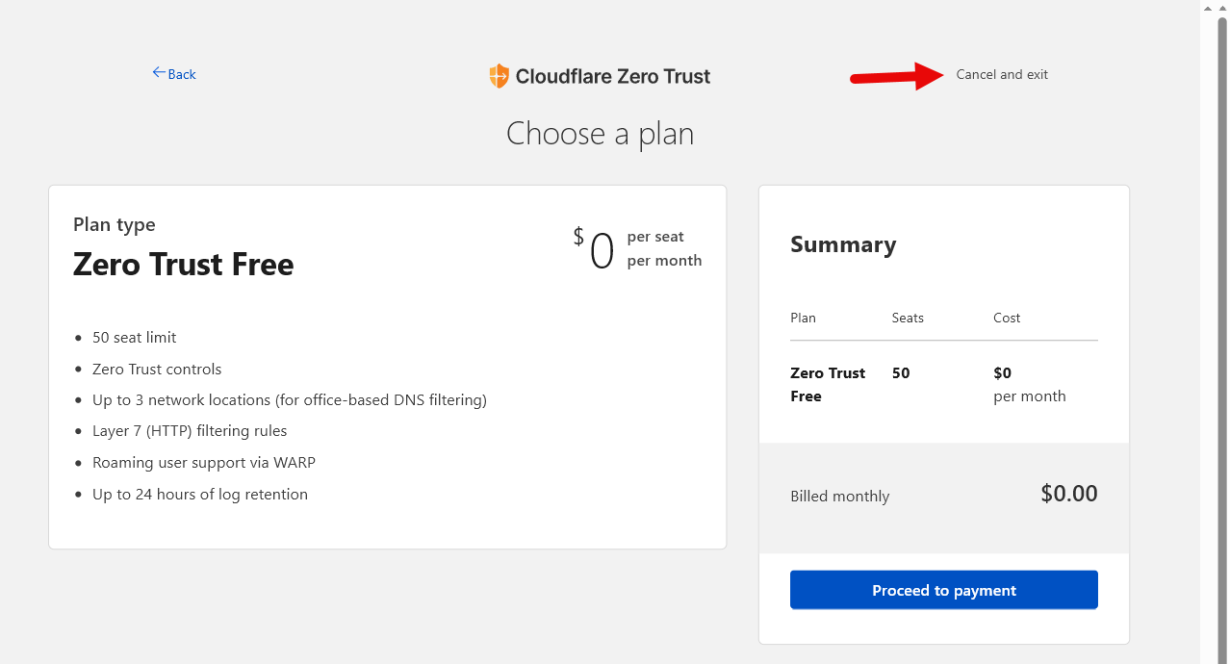Image resolution: width=1230 pixels, height=664 pixels.
Task: Click the network locations DNS filtering bullet
Action: 289,400
